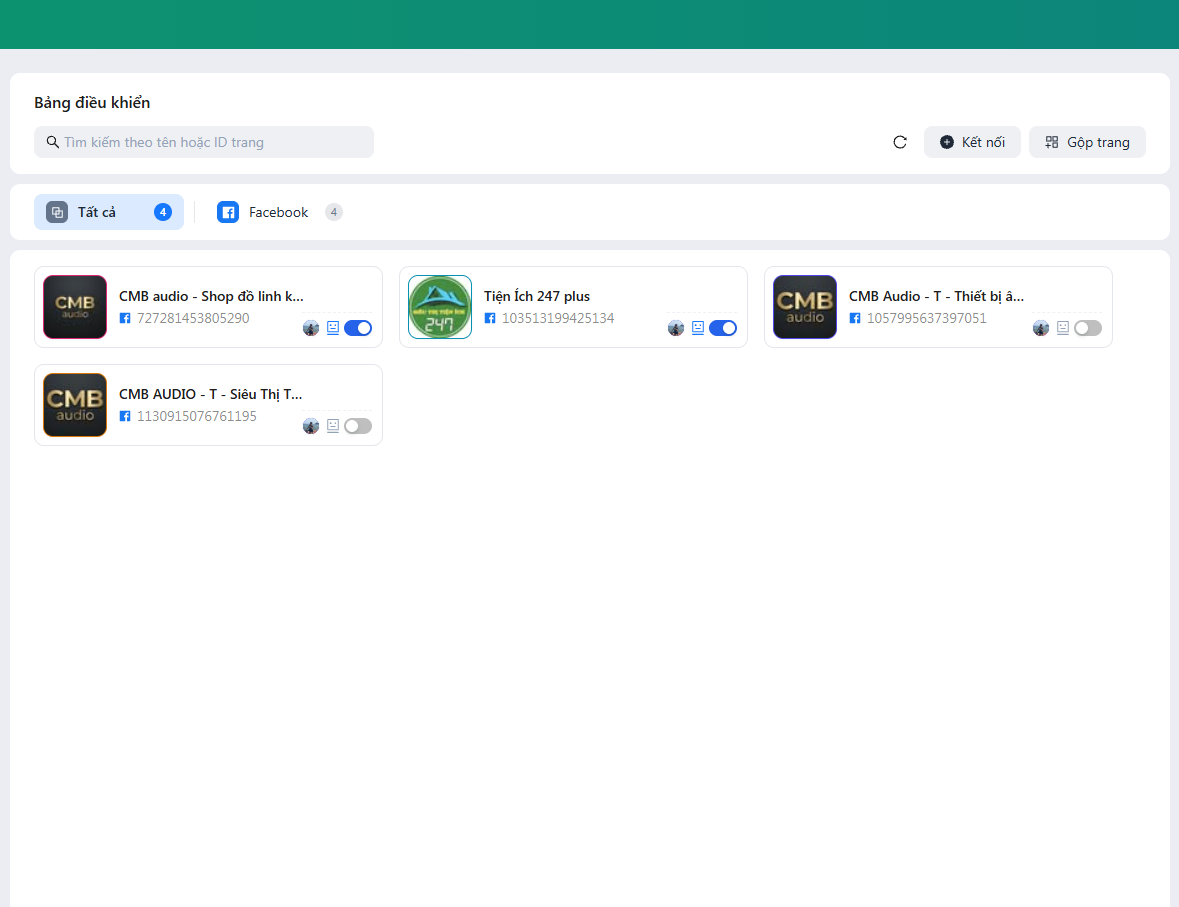
Task: Enable toggle for CMB Audio - T - Thiết bị â...
Action: coord(1087,328)
